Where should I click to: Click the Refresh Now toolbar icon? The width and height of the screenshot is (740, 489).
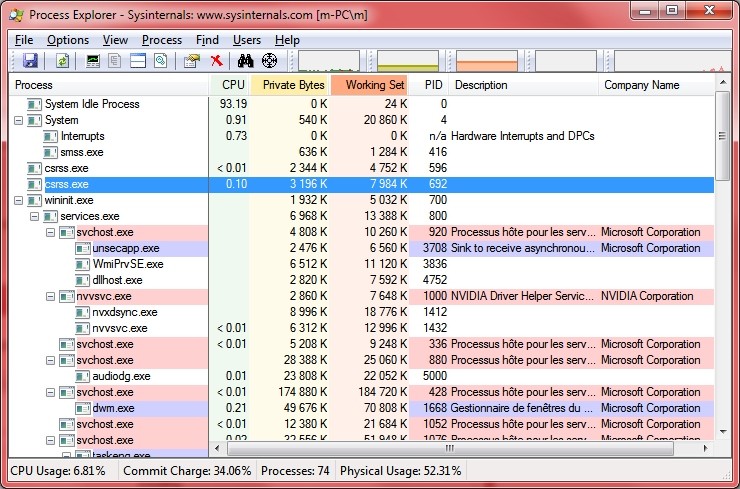[x=62, y=60]
